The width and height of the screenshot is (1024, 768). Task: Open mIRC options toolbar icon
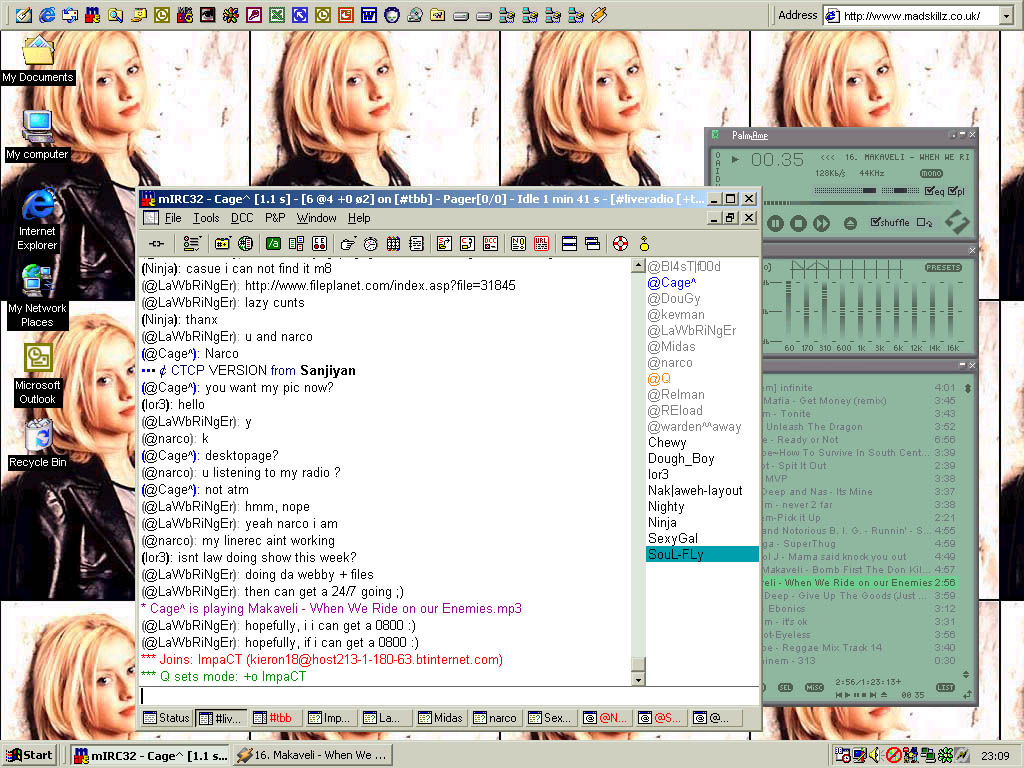(191, 243)
